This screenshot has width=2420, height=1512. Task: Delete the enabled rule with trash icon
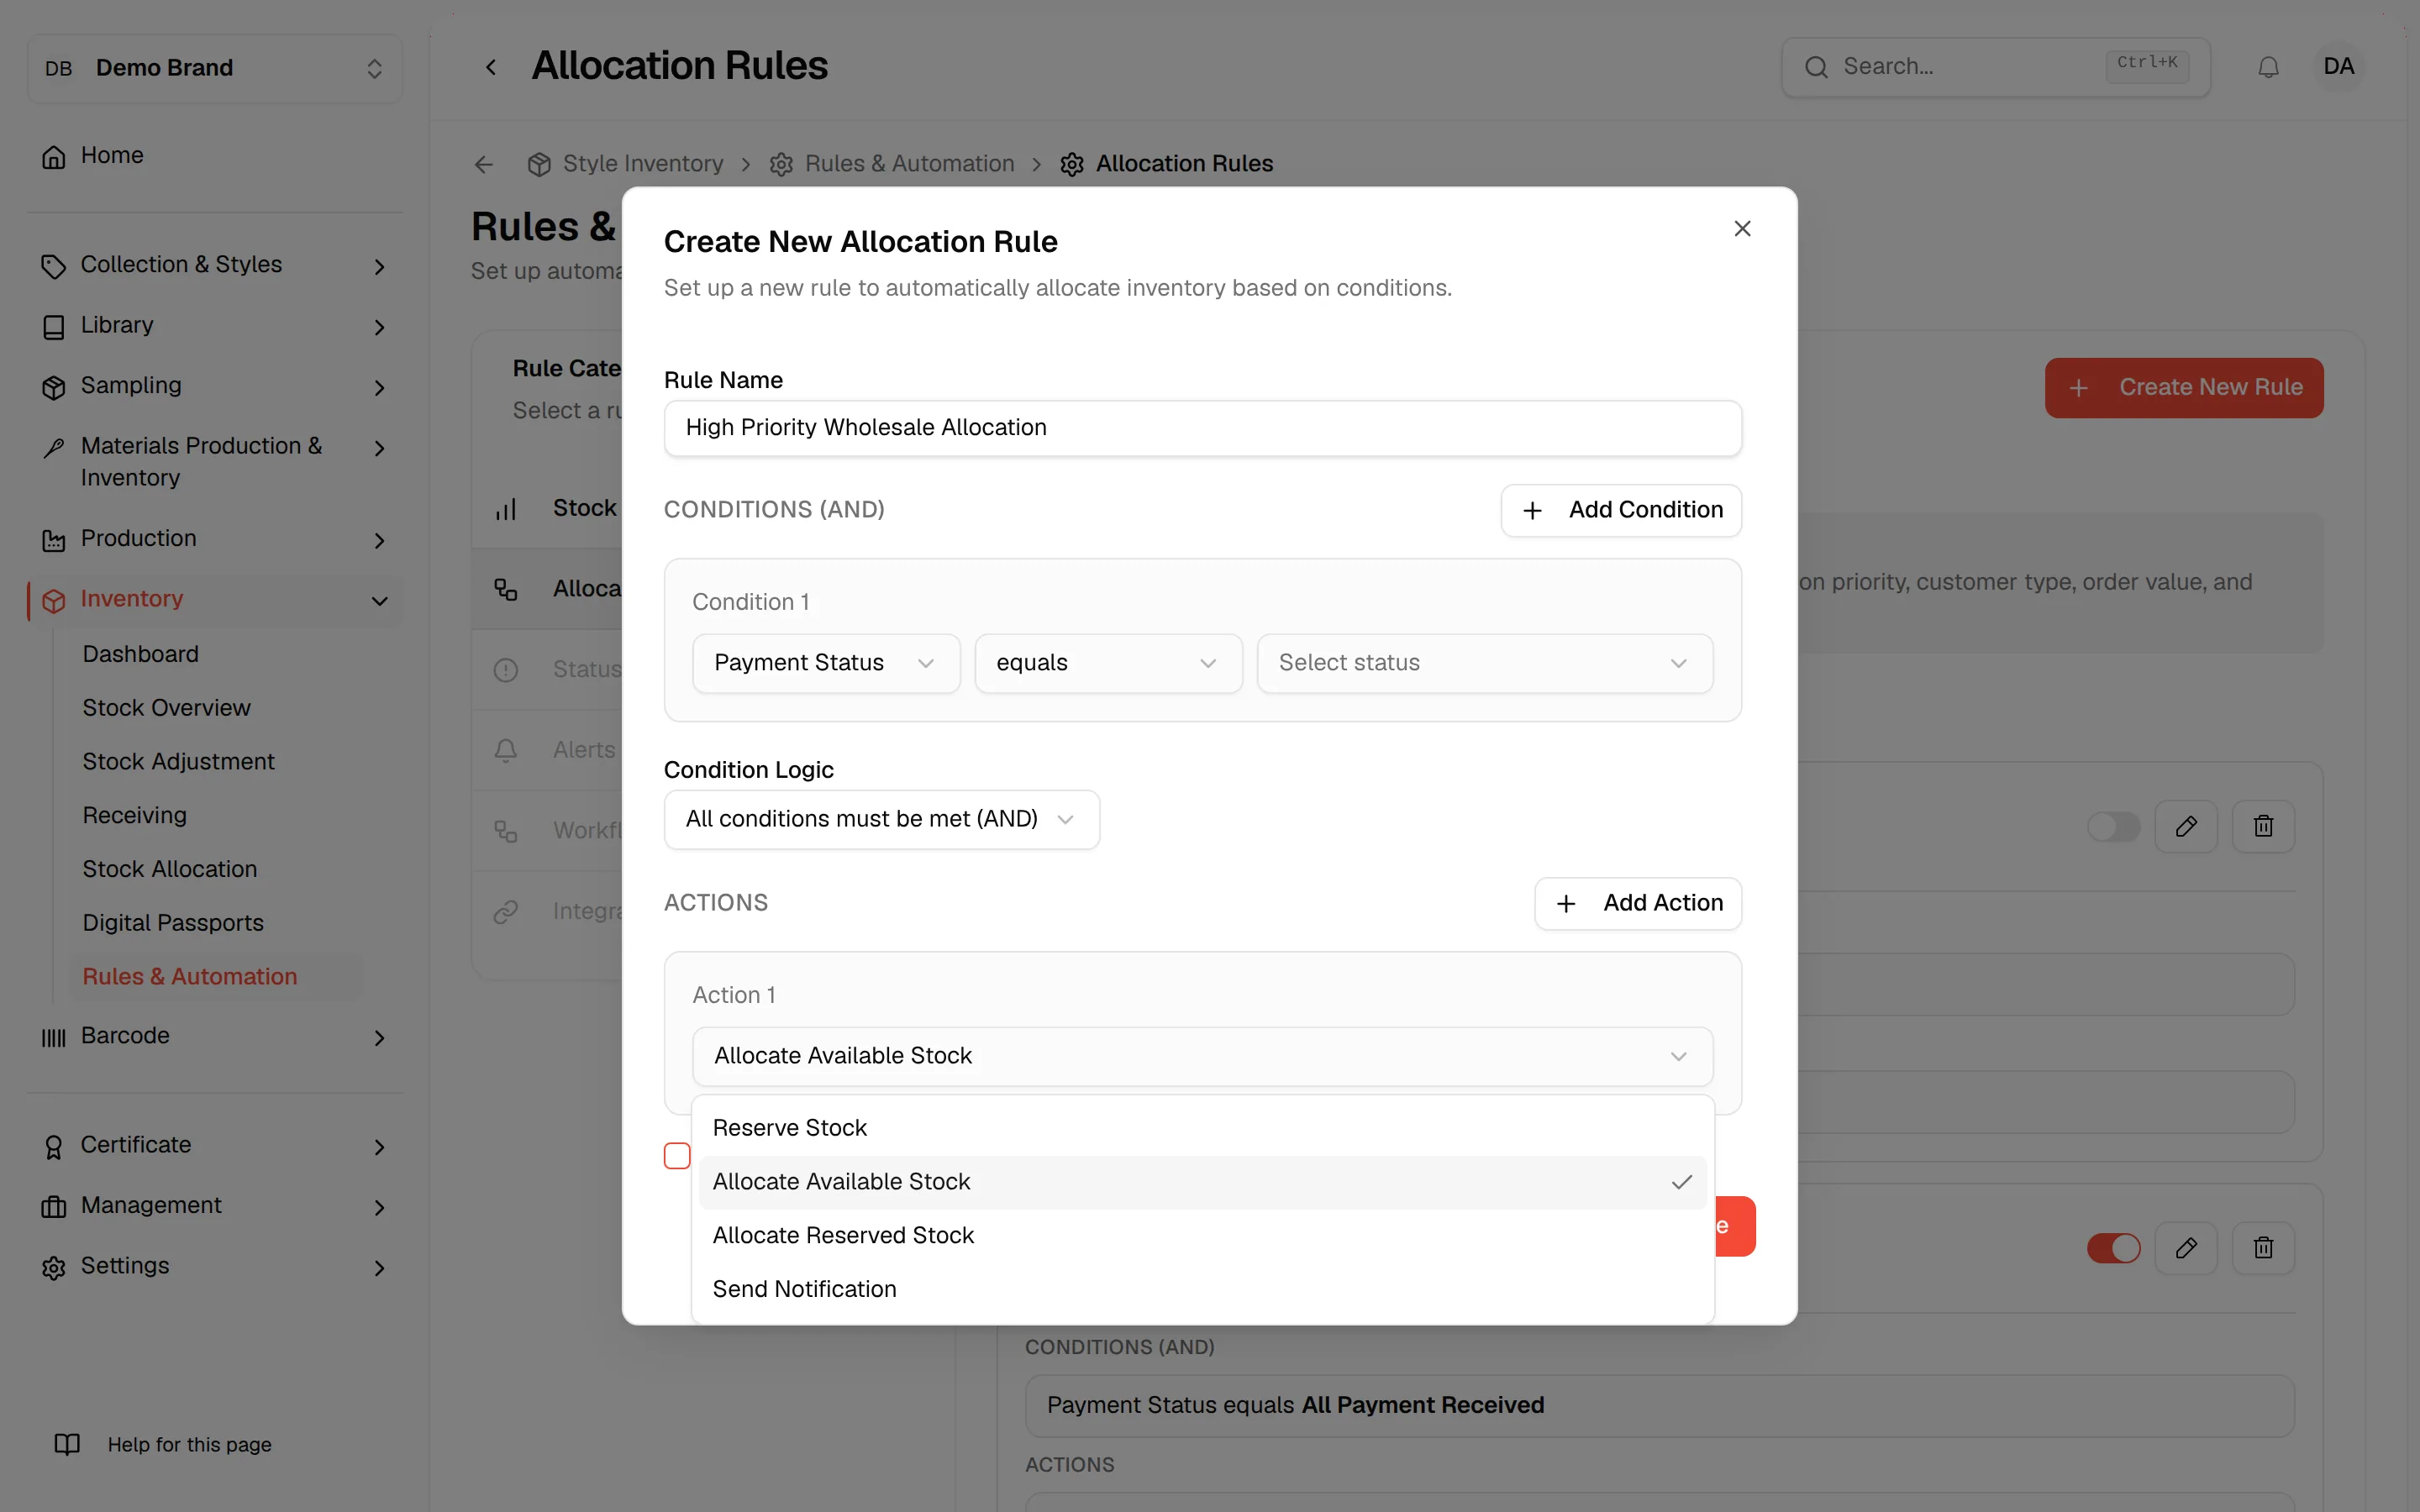2263,1247
